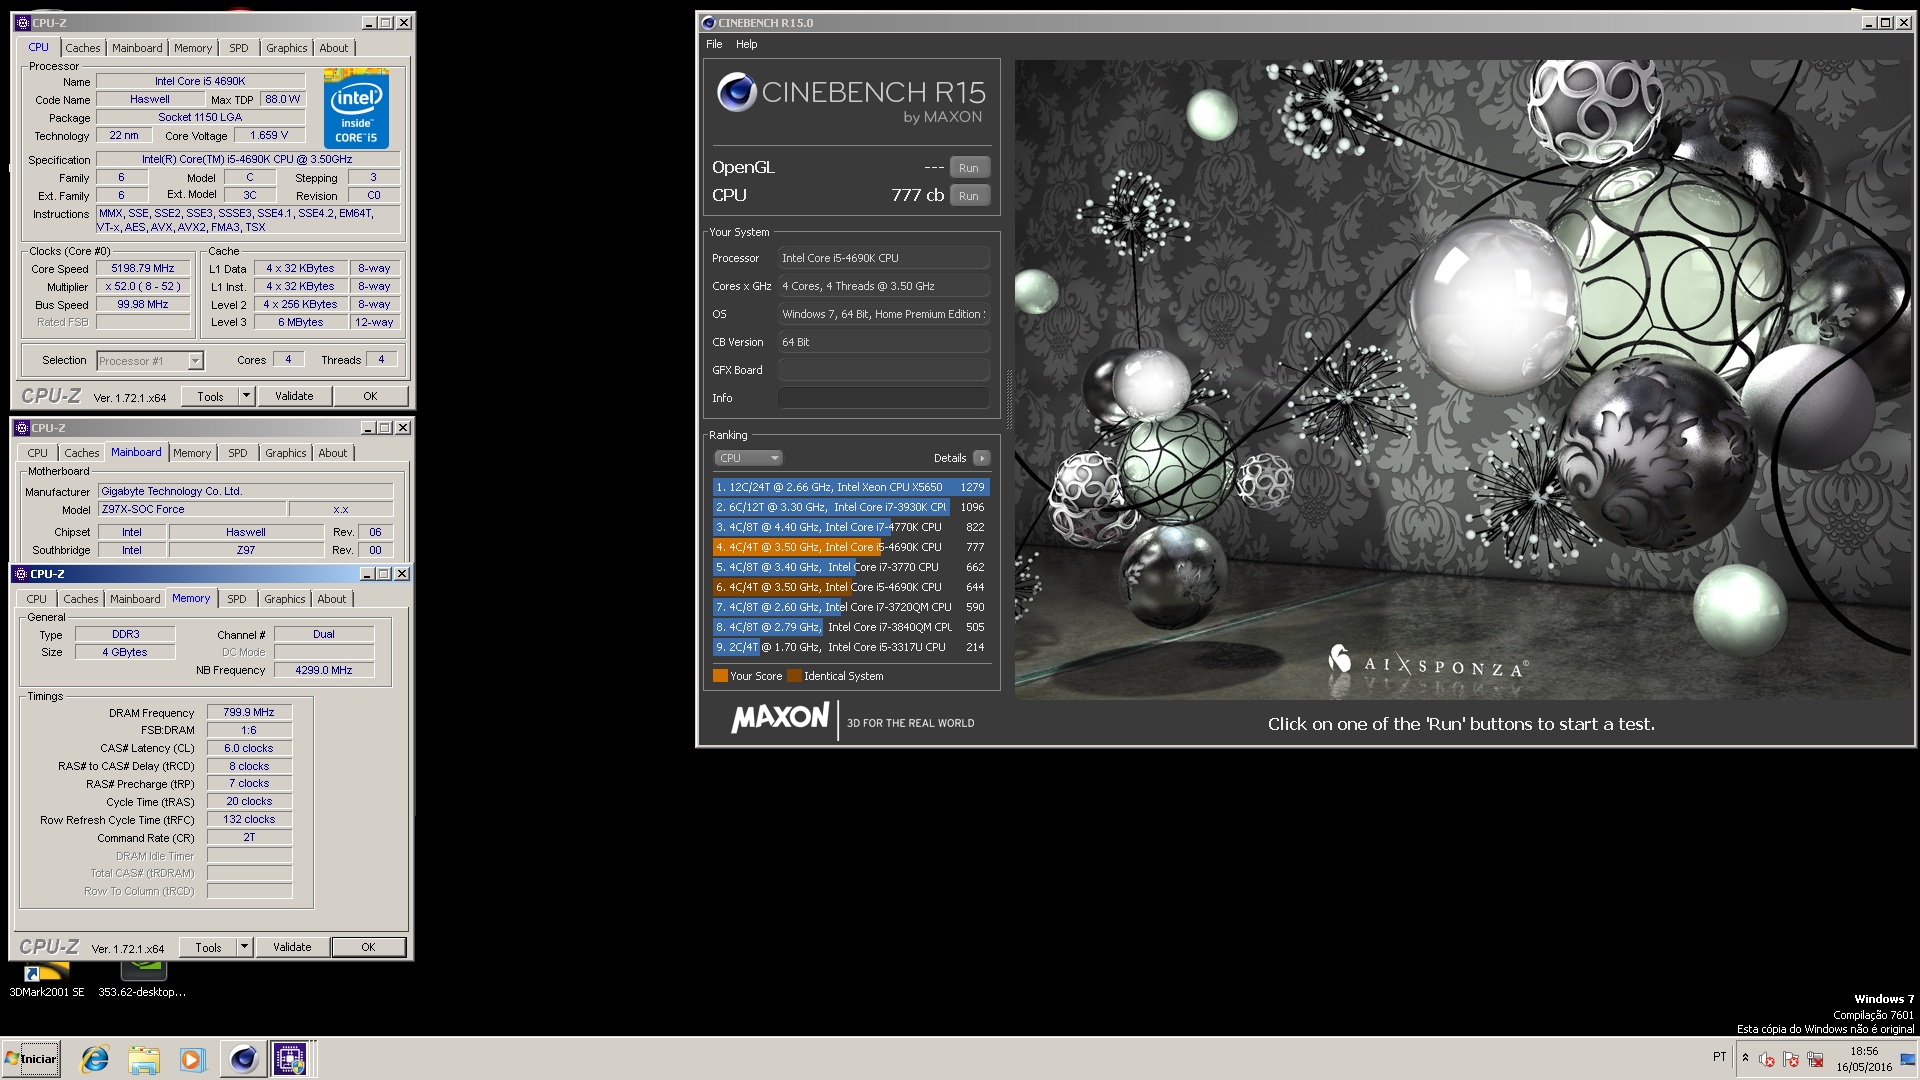
Task: Open Windows Explorer folder taskbar icon
Action: [x=144, y=1059]
